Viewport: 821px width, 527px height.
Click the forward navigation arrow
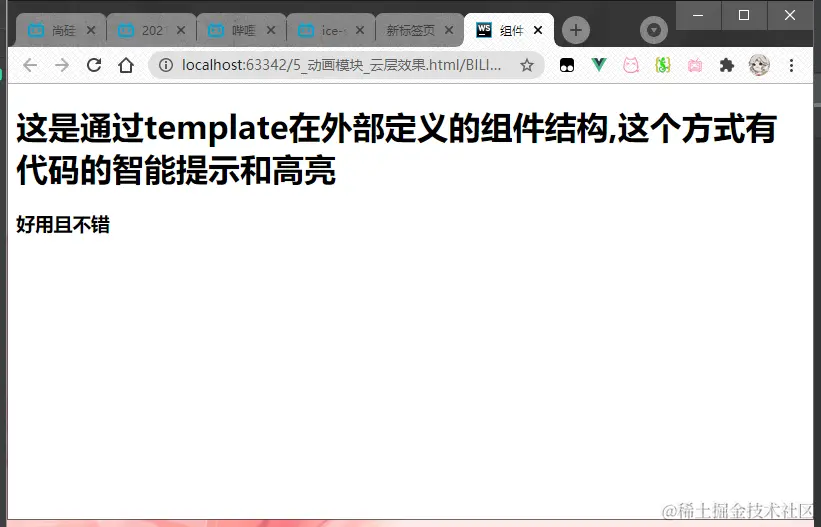(x=62, y=65)
